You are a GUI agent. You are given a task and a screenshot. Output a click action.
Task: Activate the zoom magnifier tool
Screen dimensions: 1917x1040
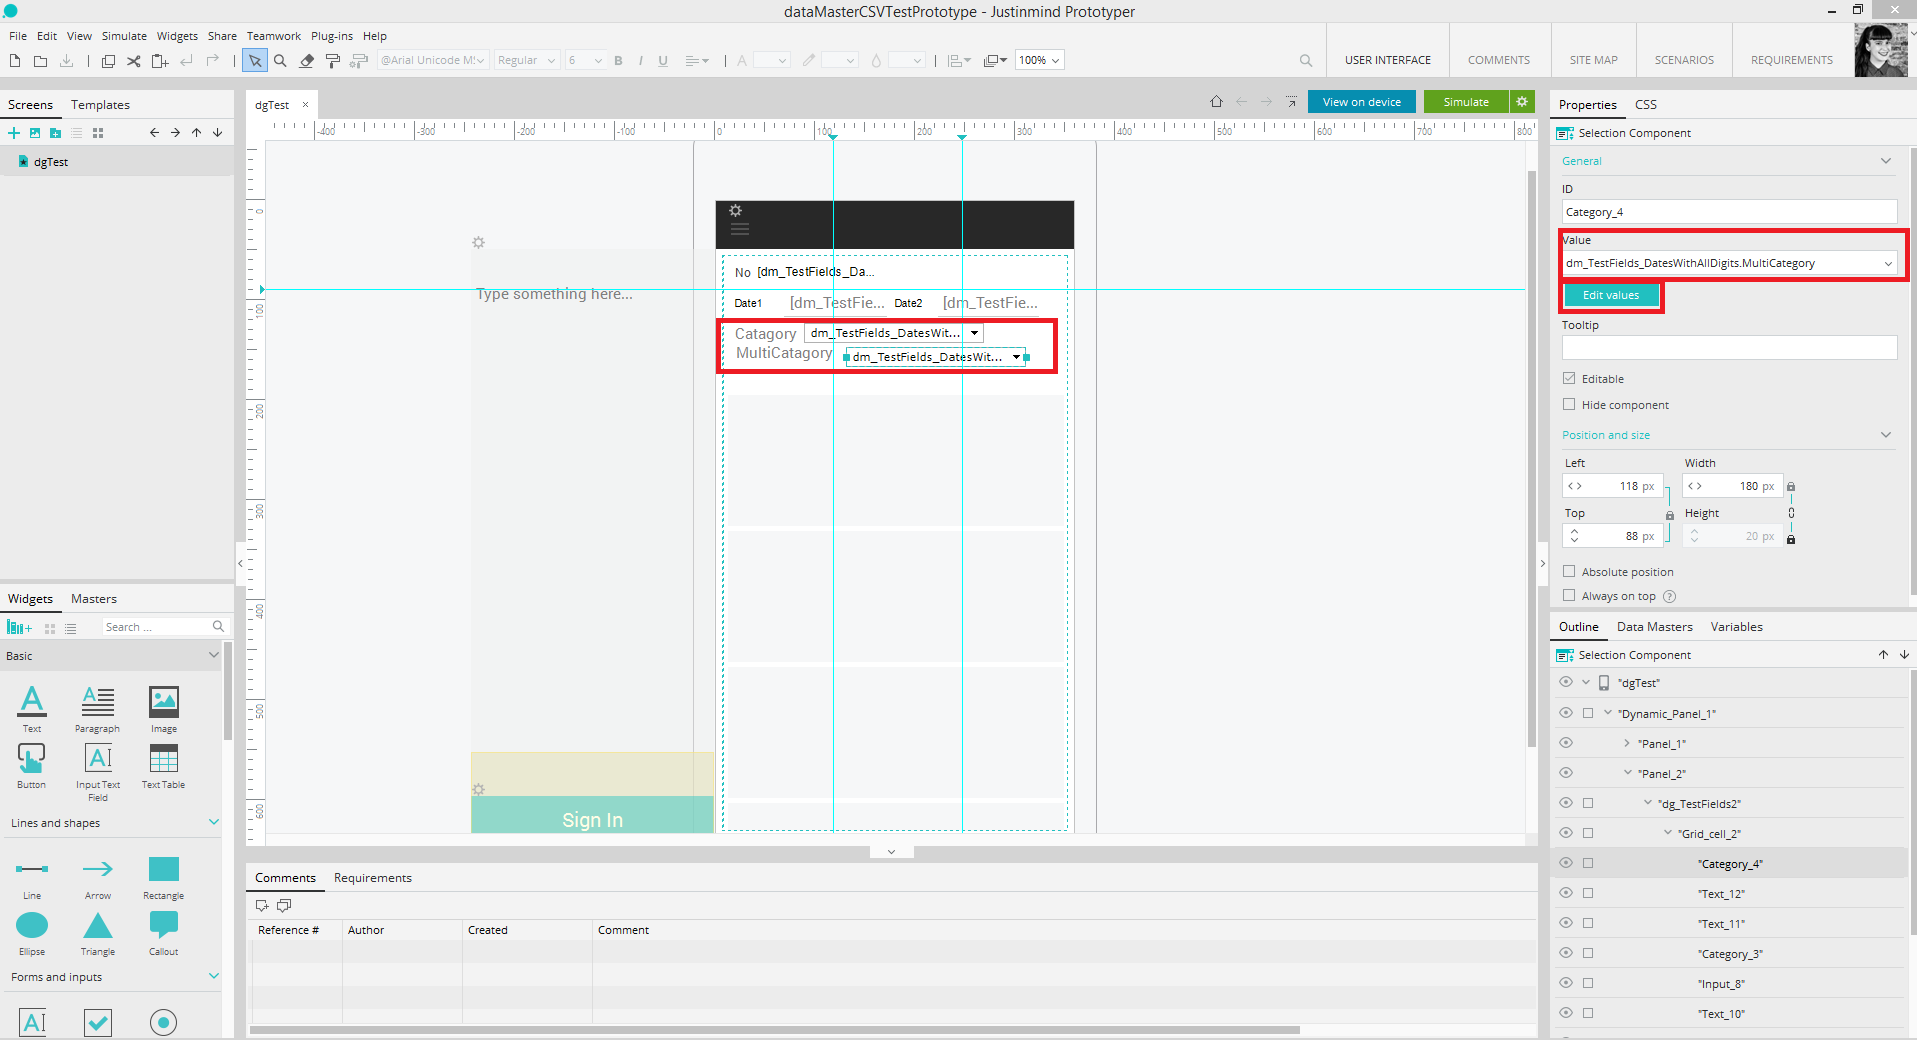click(281, 61)
